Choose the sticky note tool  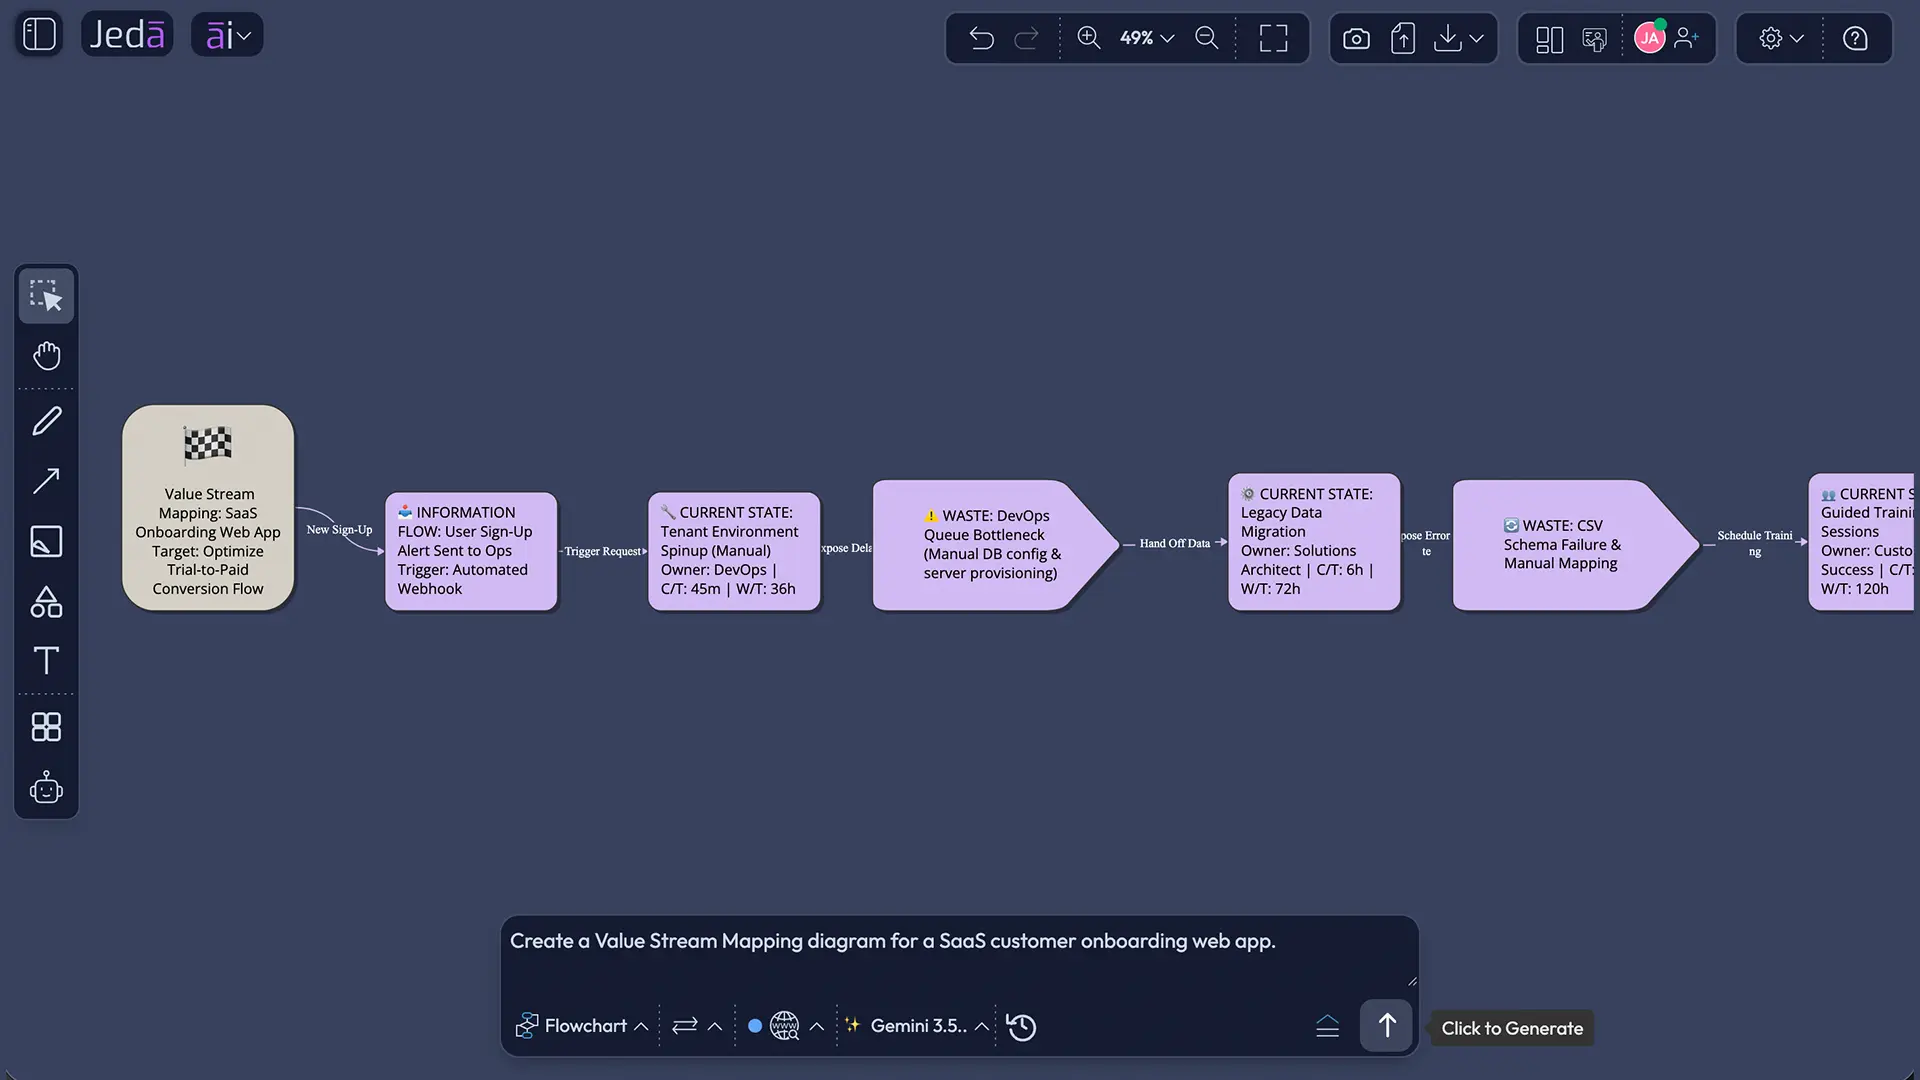coord(46,542)
